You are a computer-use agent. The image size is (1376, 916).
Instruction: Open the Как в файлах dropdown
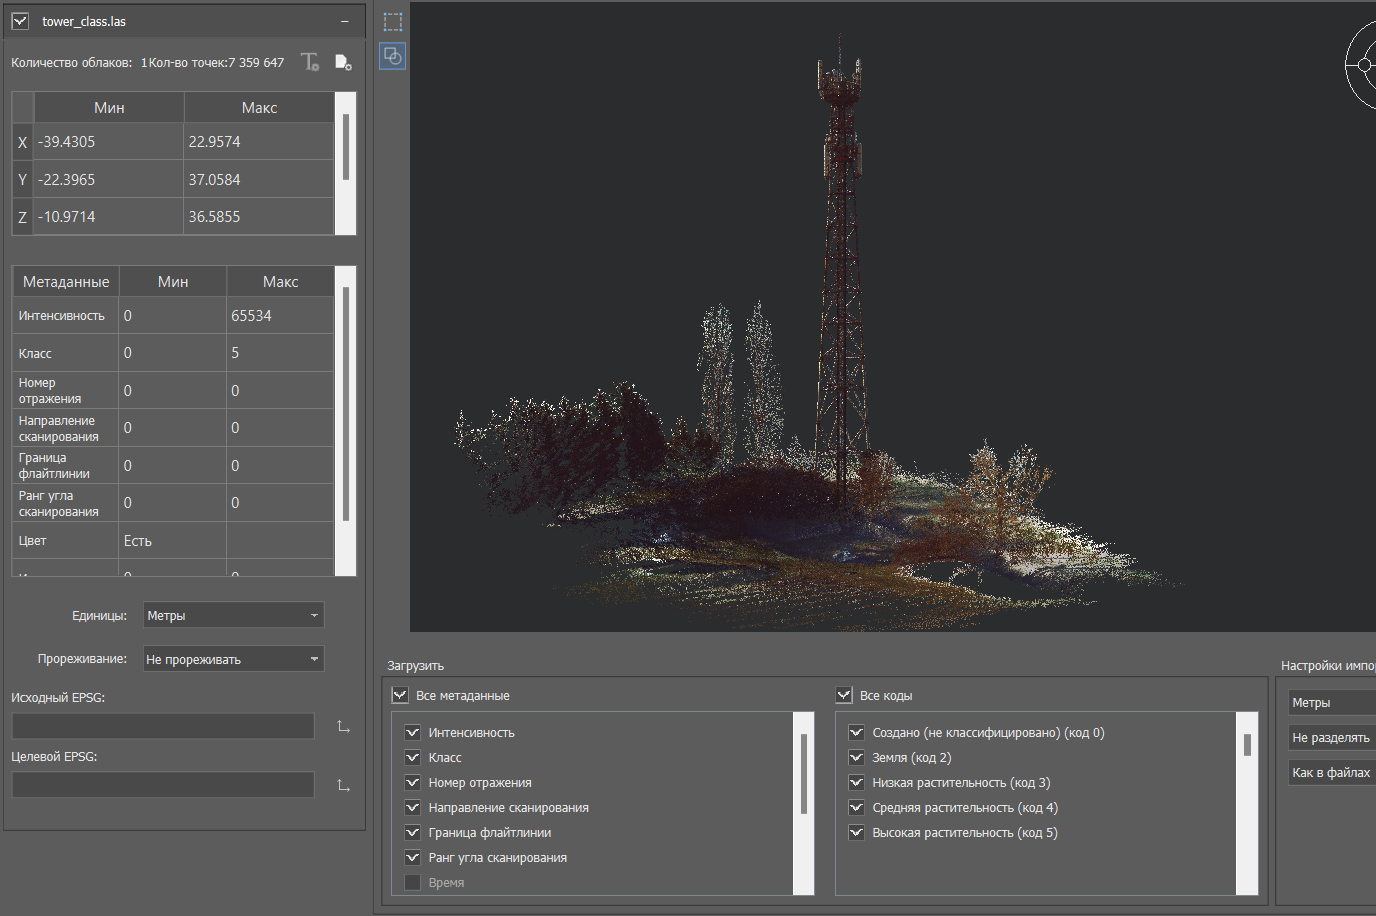[x=1331, y=773]
